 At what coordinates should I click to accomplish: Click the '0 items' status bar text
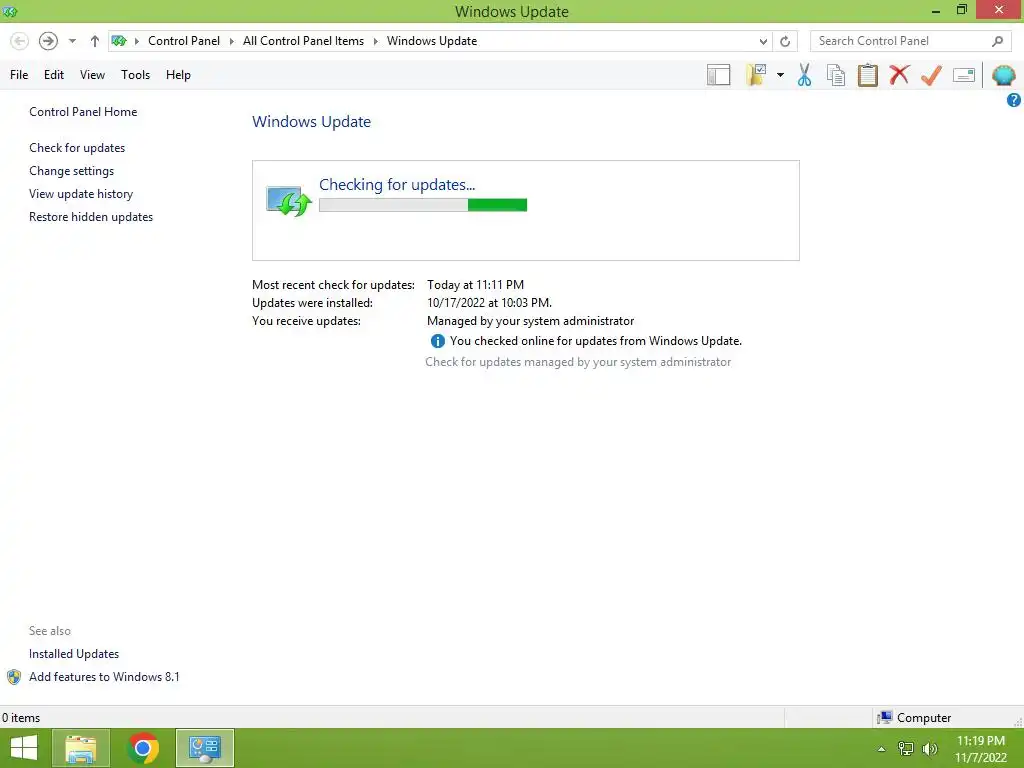click(21, 718)
